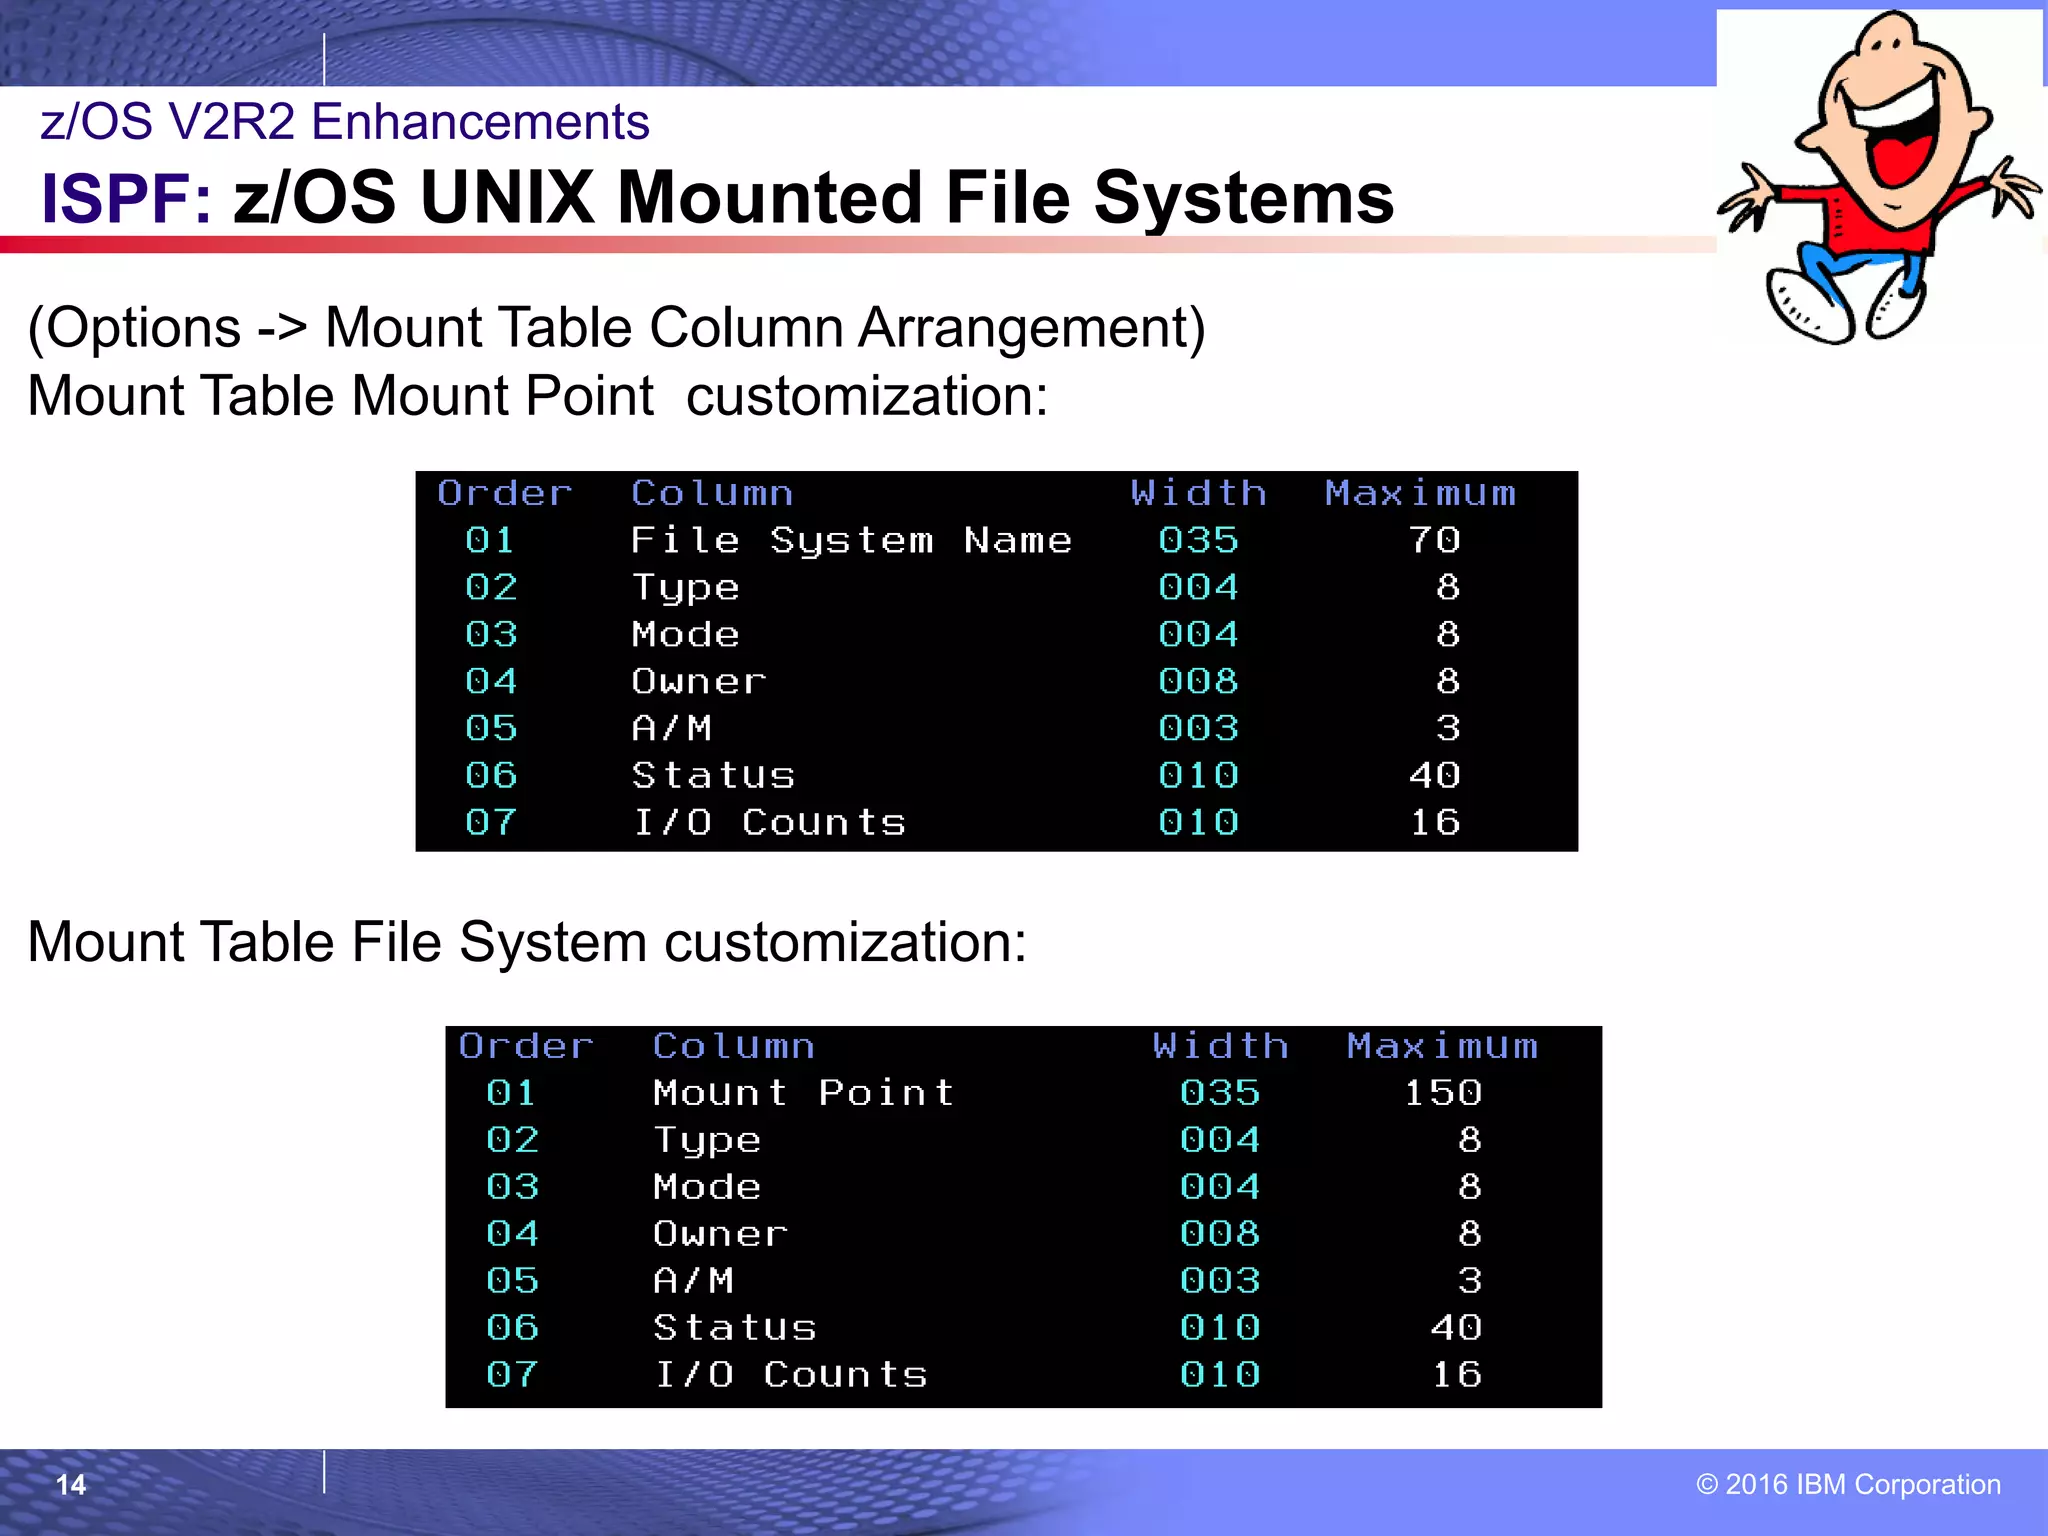Click 'Status' in the Mount Point table
Viewport: 2048px width, 1536px height.
735,1328
